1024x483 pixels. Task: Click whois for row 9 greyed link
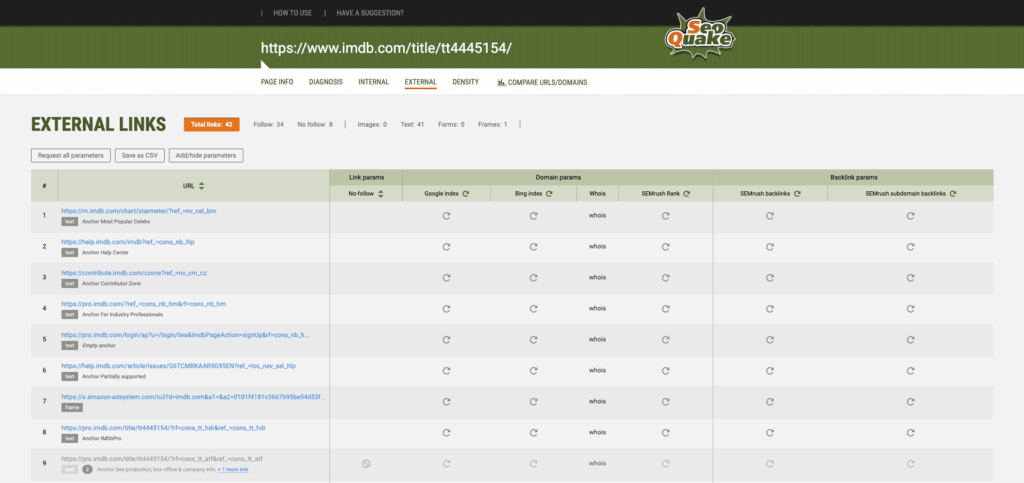pyautogui.click(x=597, y=463)
